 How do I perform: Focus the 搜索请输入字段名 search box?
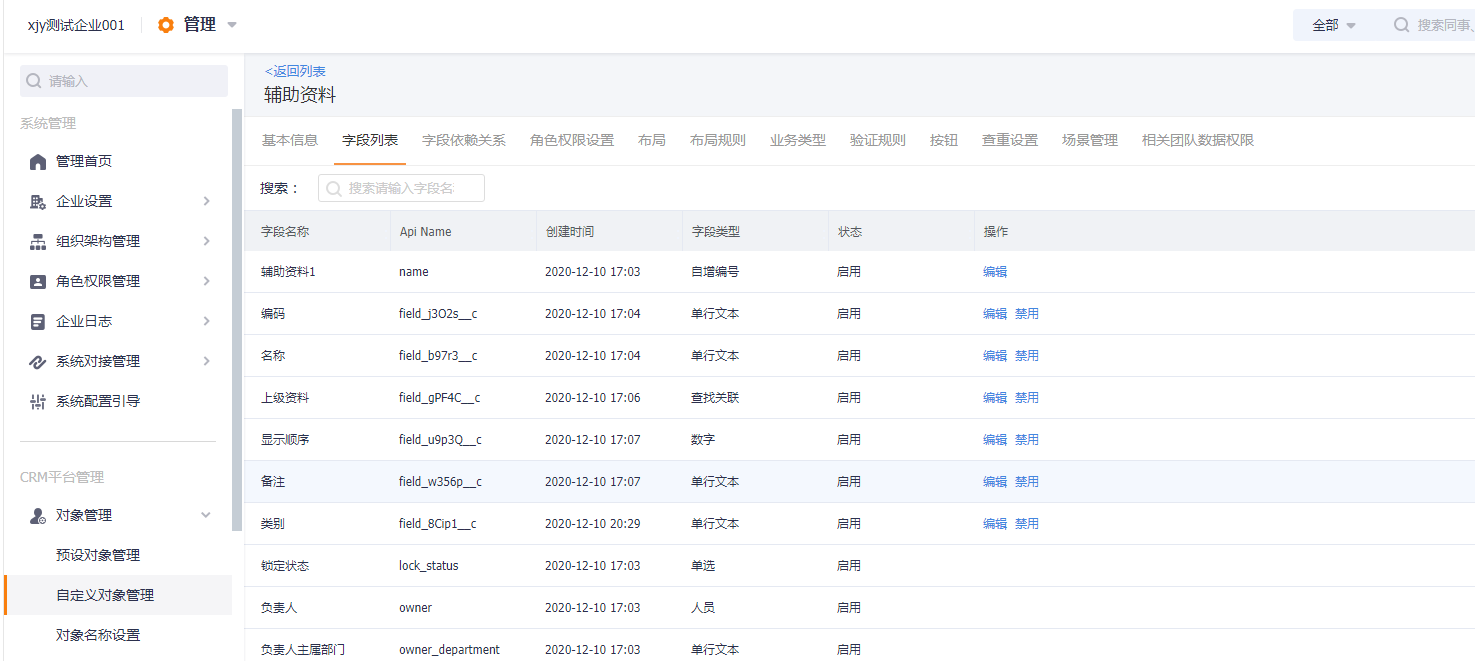401,188
